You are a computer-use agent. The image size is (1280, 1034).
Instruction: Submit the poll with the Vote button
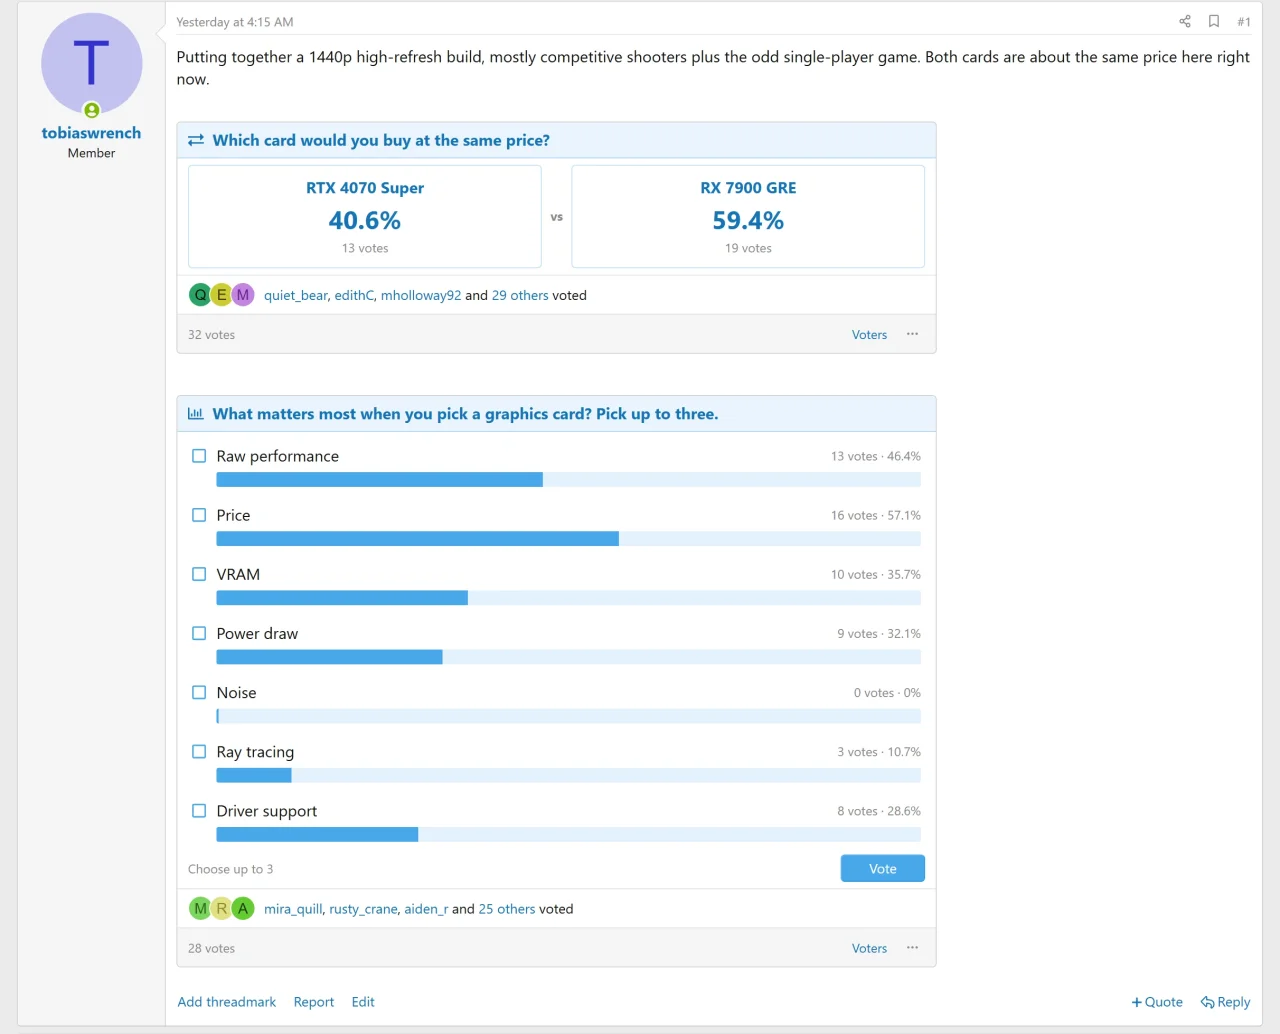[882, 869]
